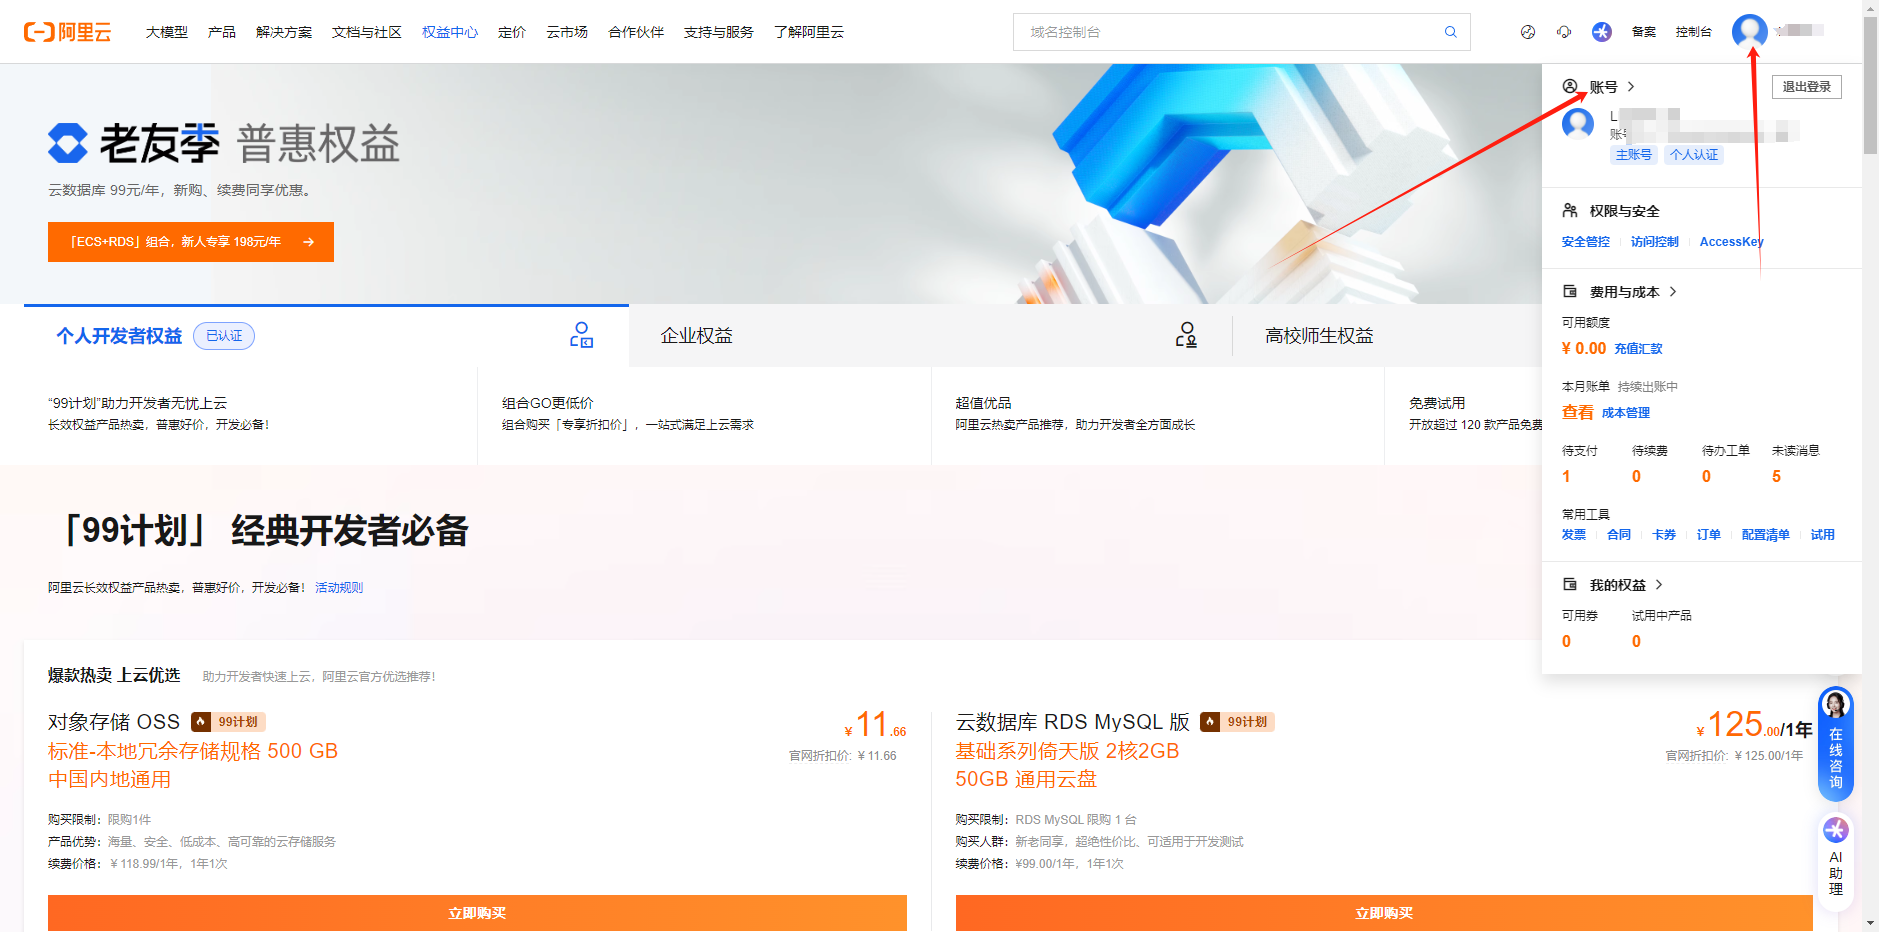This screenshot has height=932, width=1879.
Task: Open the 产品 menu in top navigation
Action: pos(221,31)
